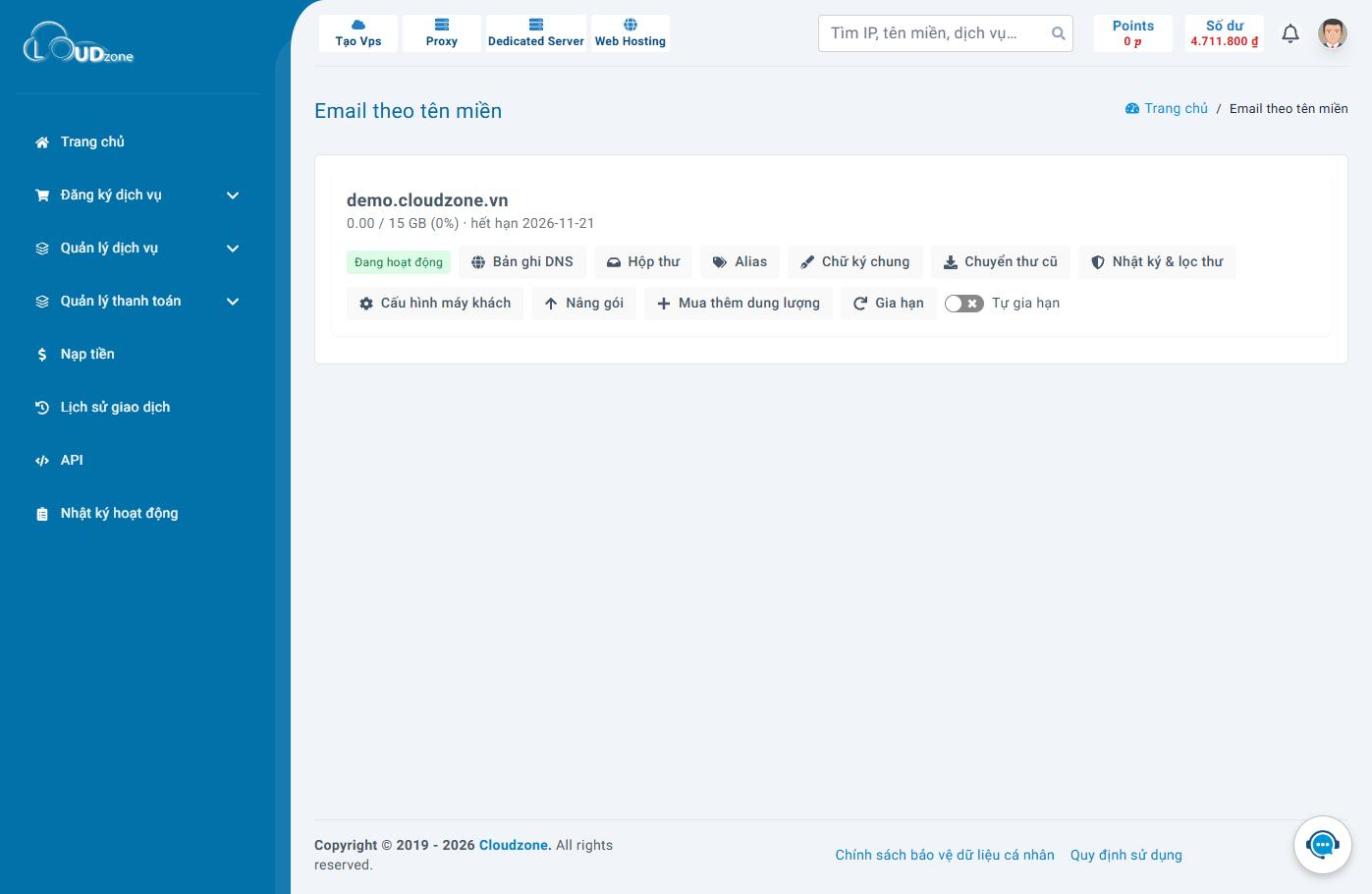Click Mua thêm dung lượng
Image resolution: width=1372 pixels, height=894 pixels.
(x=738, y=303)
